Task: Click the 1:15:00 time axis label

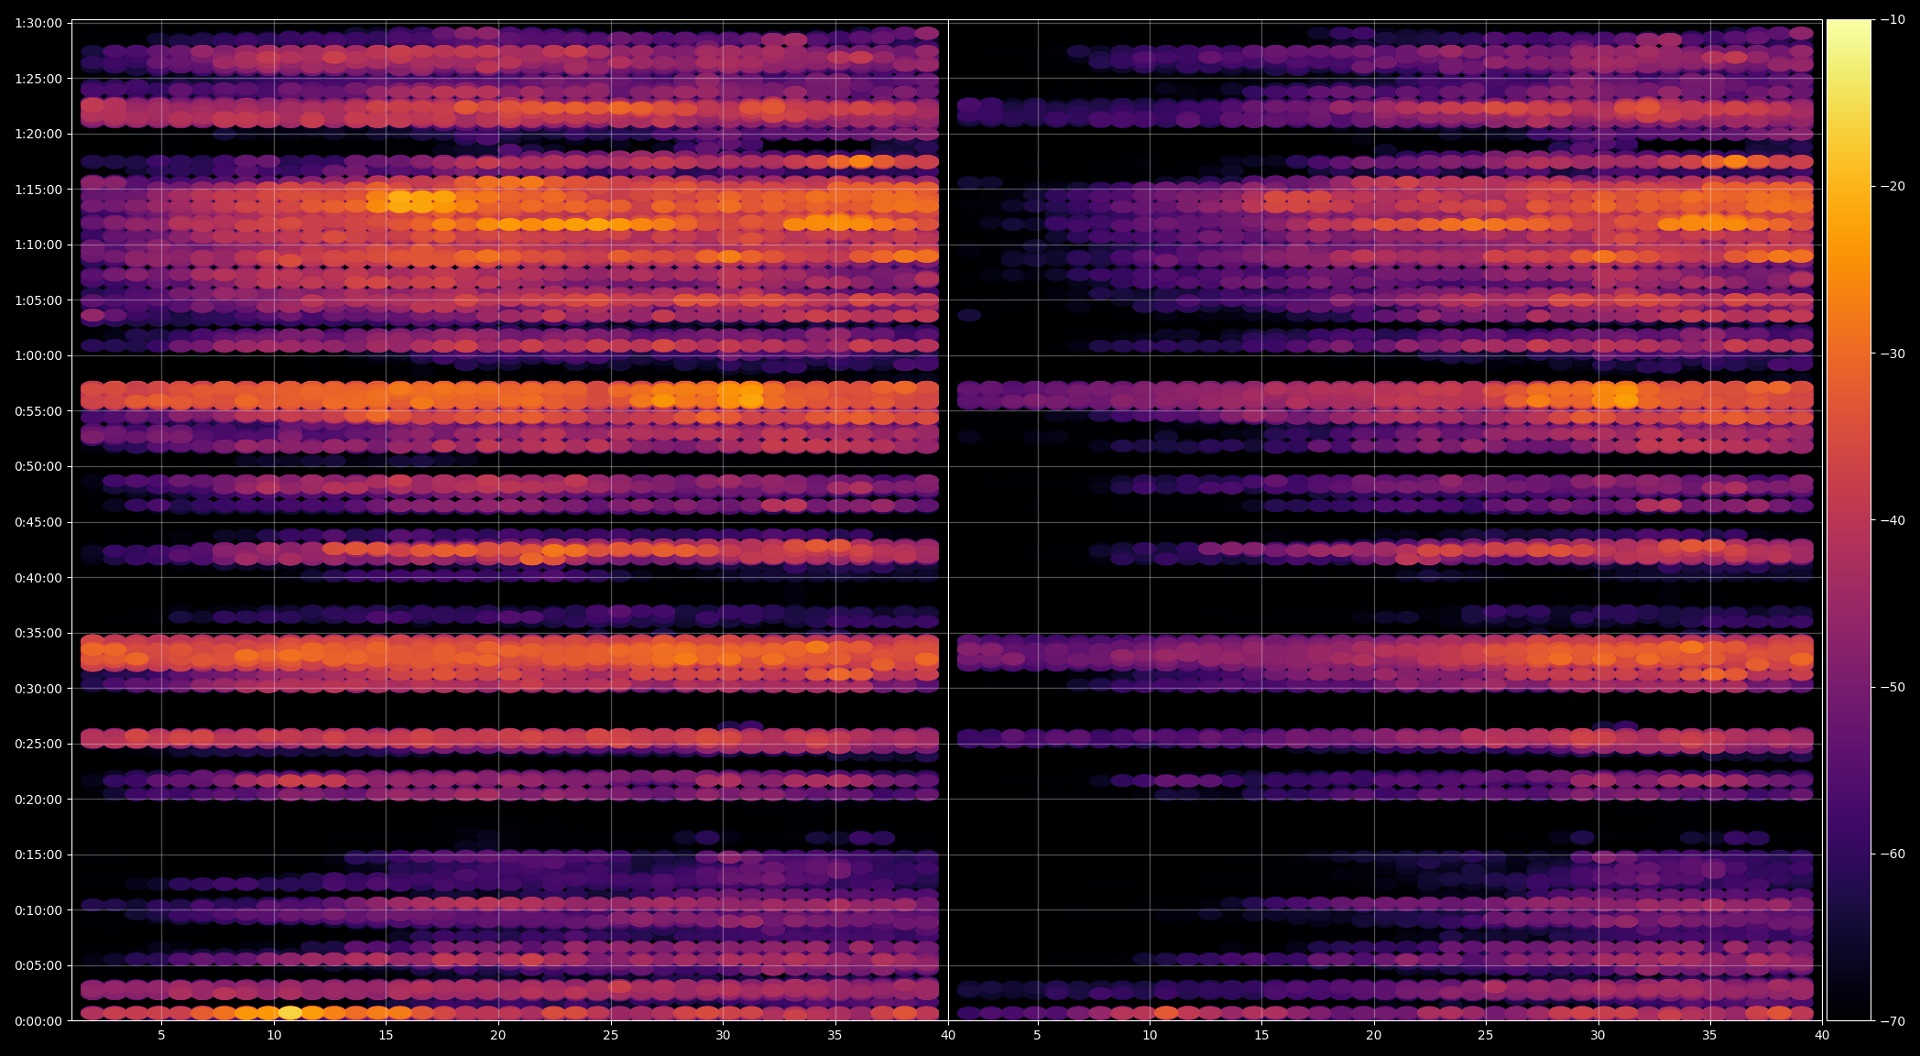Action: click(x=38, y=190)
